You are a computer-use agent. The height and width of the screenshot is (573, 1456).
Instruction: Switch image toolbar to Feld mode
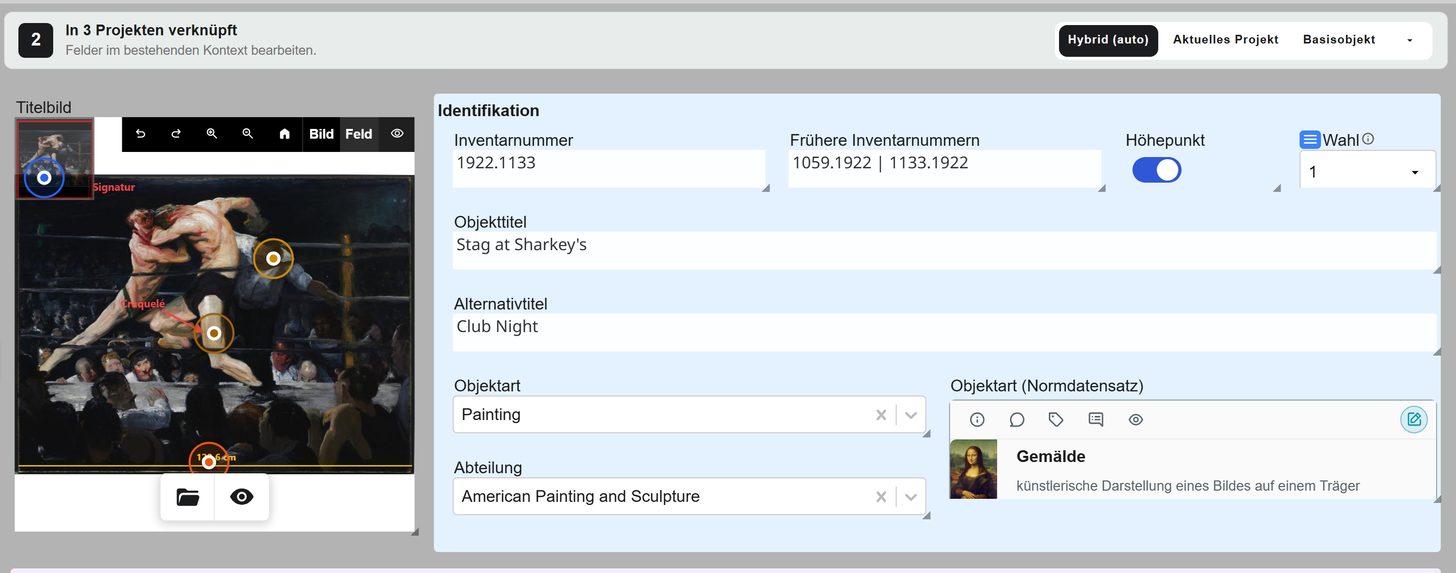[x=359, y=134]
